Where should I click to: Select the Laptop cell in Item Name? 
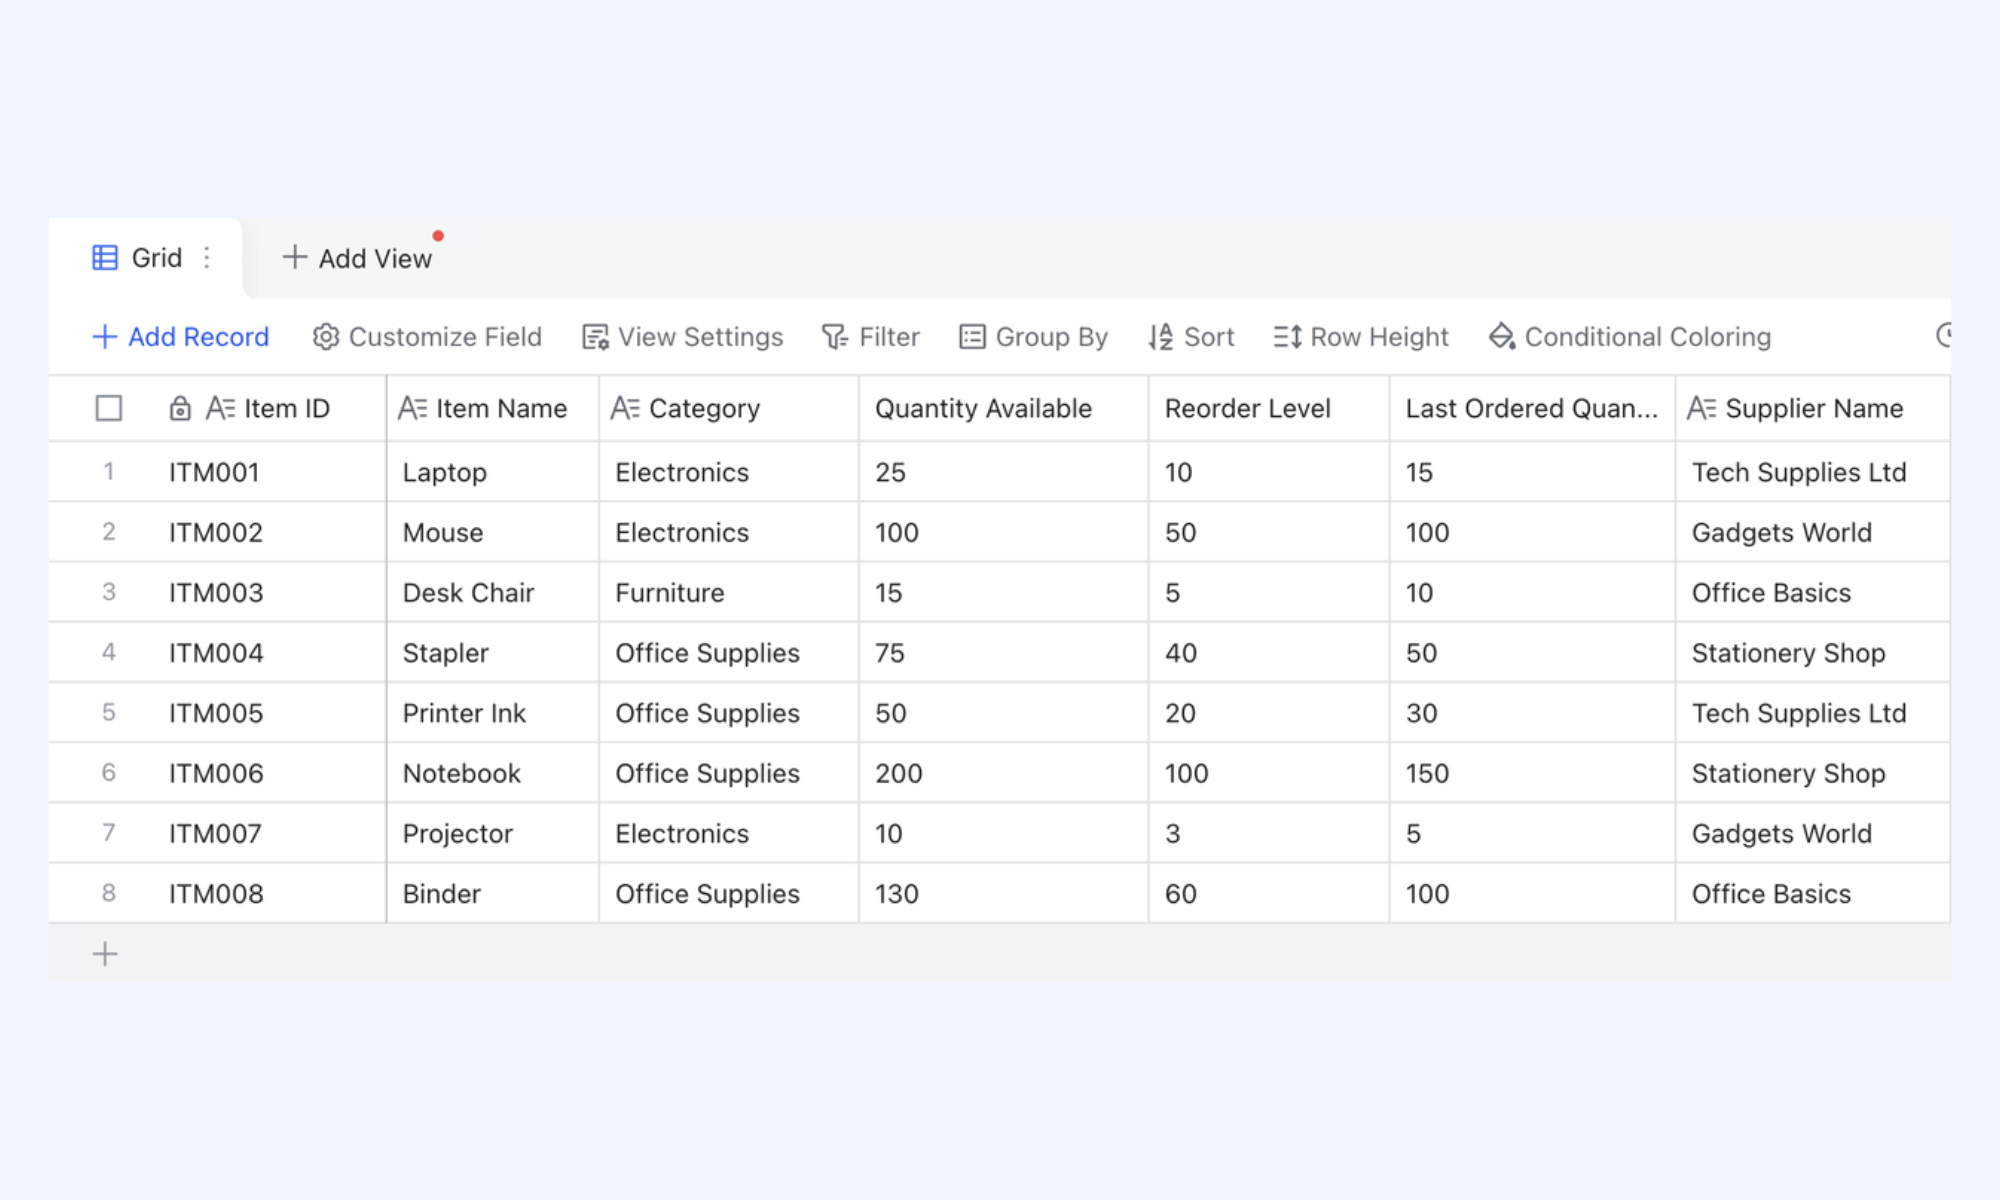[x=492, y=472]
